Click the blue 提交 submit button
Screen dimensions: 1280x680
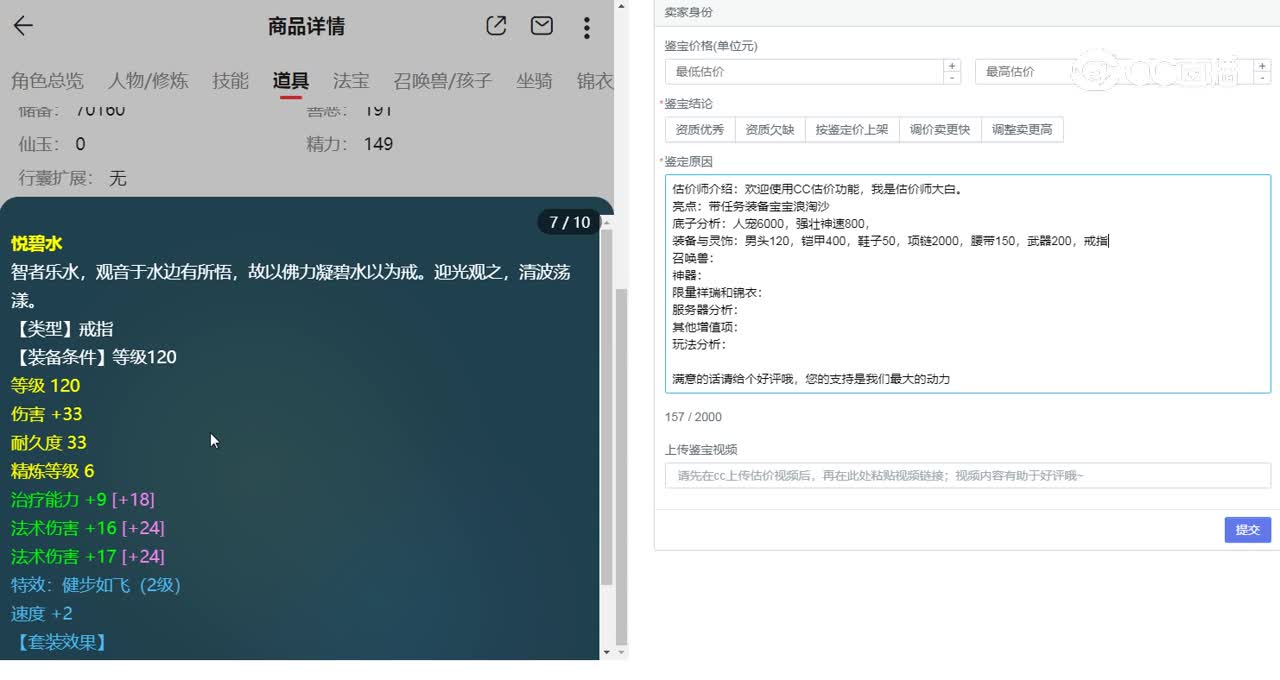pyautogui.click(x=1247, y=530)
